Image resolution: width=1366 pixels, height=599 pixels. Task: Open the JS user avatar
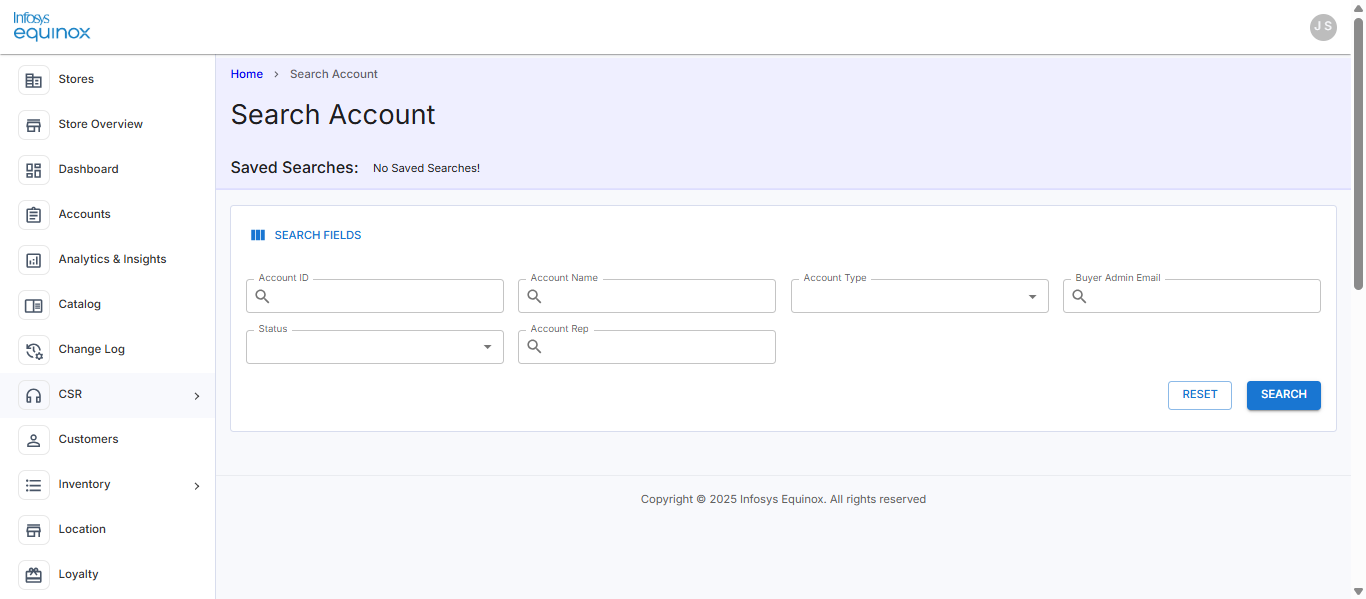(1323, 27)
